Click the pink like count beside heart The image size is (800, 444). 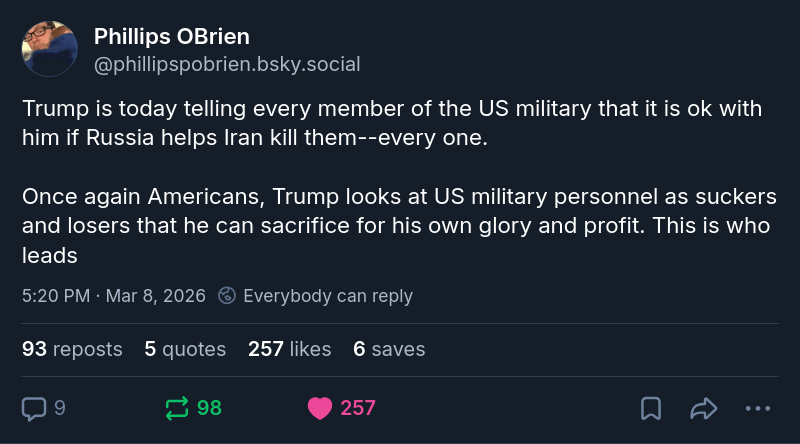358,408
